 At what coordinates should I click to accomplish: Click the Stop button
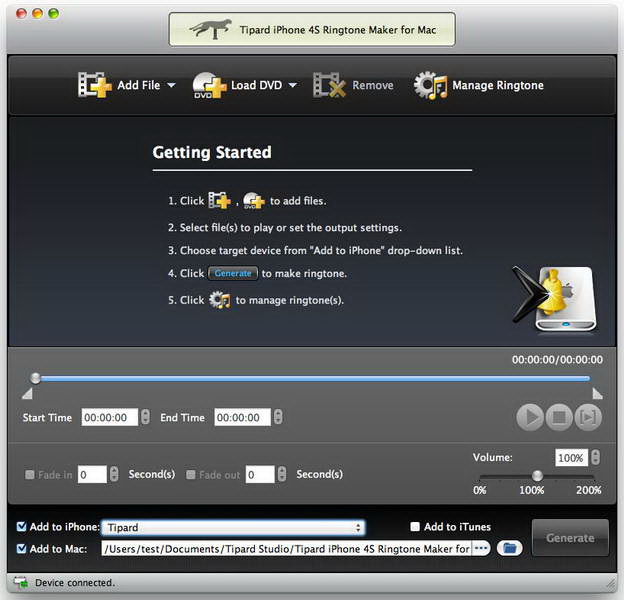point(559,417)
